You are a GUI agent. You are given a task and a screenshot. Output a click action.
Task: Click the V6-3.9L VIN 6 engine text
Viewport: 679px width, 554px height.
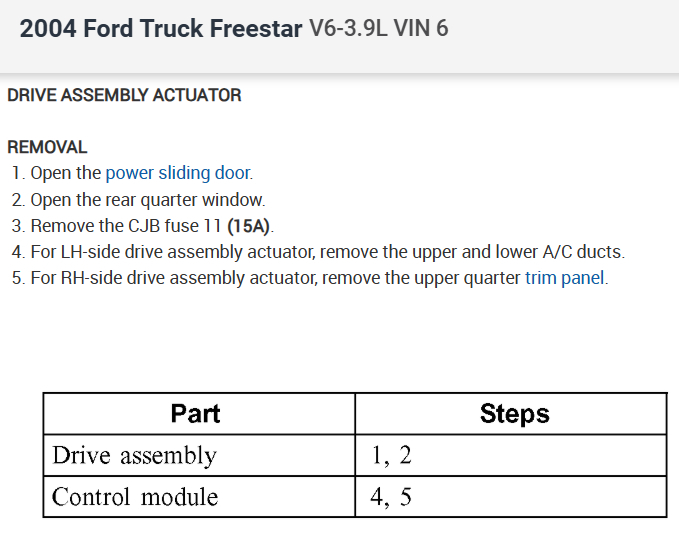point(379,28)
